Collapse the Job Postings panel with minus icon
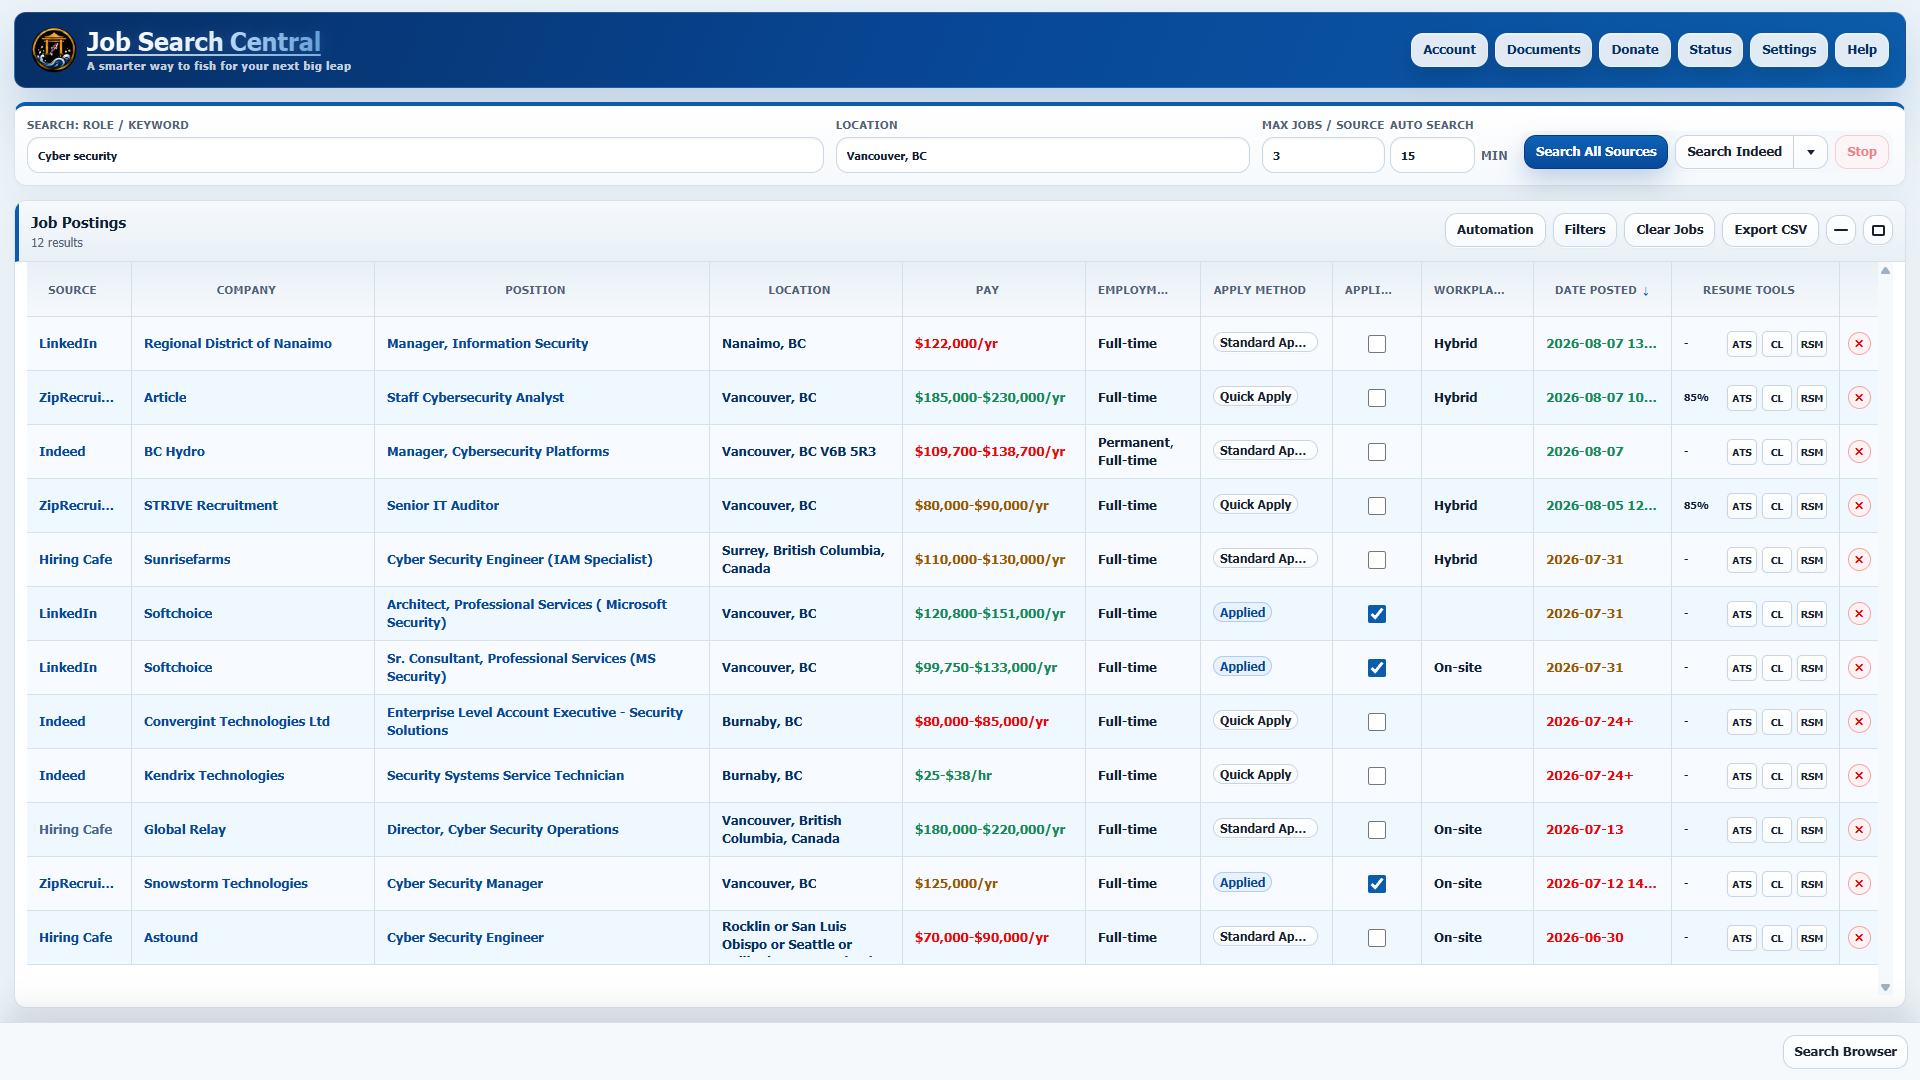The image size is (1920, 1080). 1841,230
